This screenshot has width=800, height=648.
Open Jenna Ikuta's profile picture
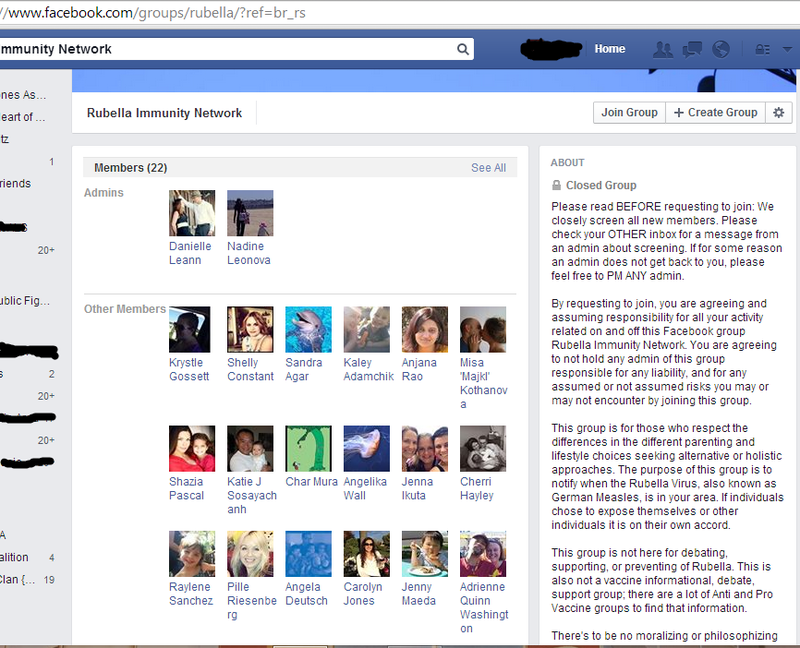click(424, 448)
